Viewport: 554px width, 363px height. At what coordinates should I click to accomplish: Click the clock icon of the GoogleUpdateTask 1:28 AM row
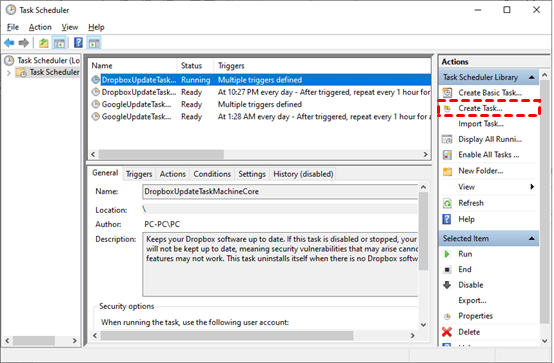tap(95, 117)
